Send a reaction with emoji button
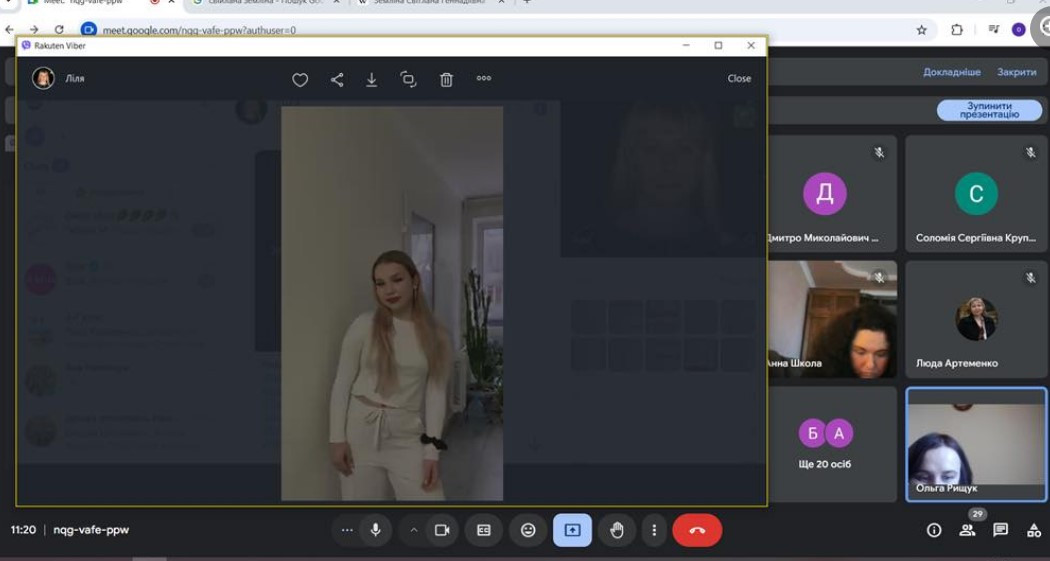1050x561 pixels. pos(528,530)
